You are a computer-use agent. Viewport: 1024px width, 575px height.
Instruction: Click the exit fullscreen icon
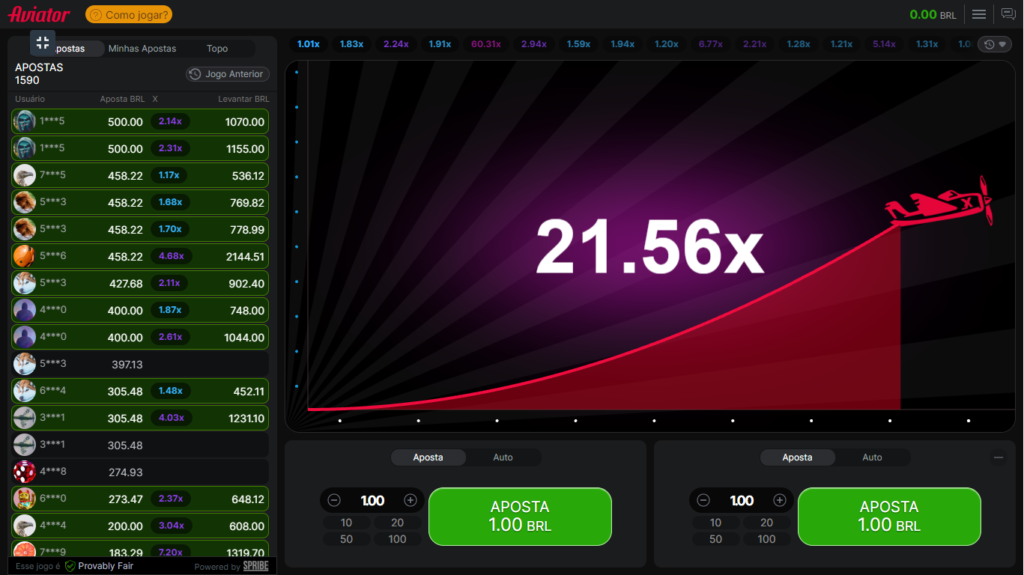42,42
